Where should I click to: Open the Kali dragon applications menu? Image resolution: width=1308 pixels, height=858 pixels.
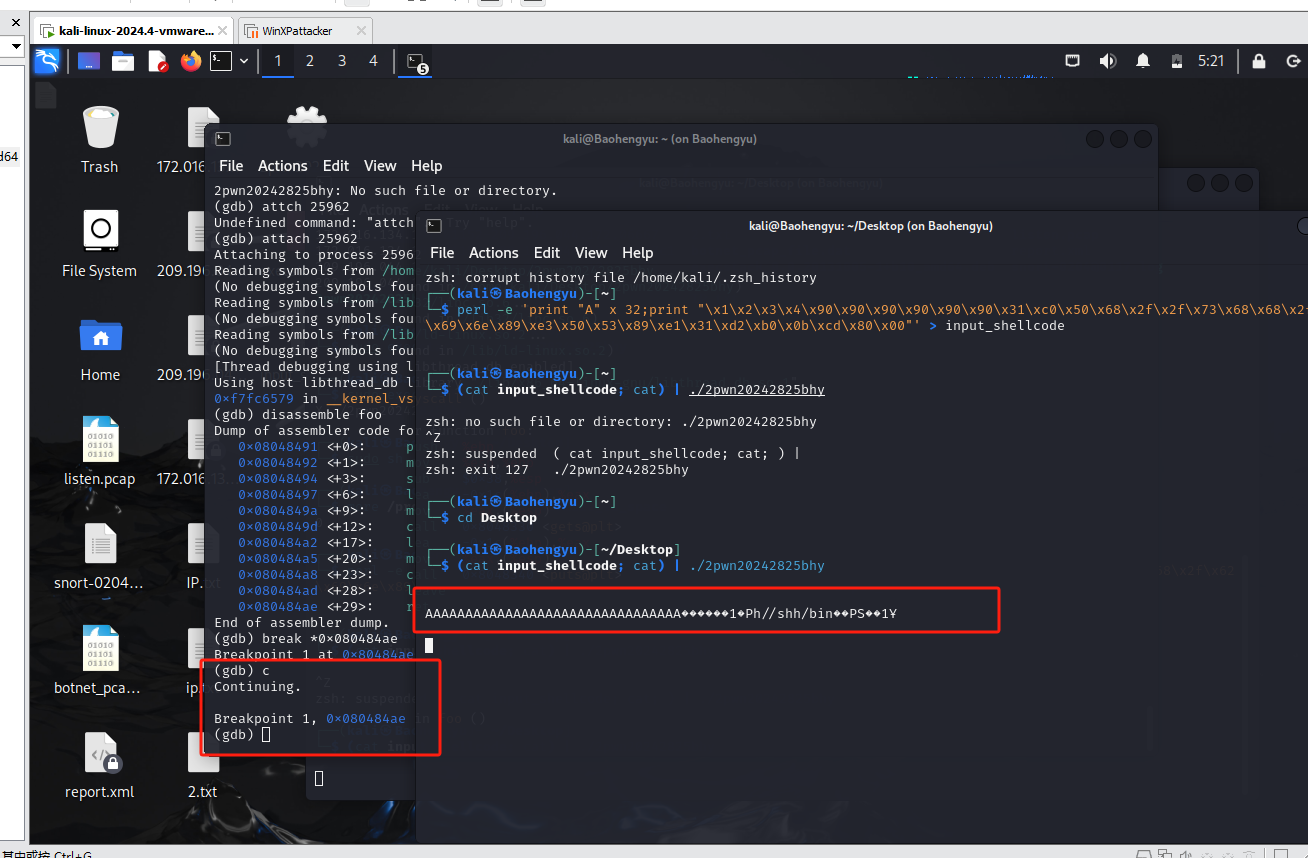point(47,61)
